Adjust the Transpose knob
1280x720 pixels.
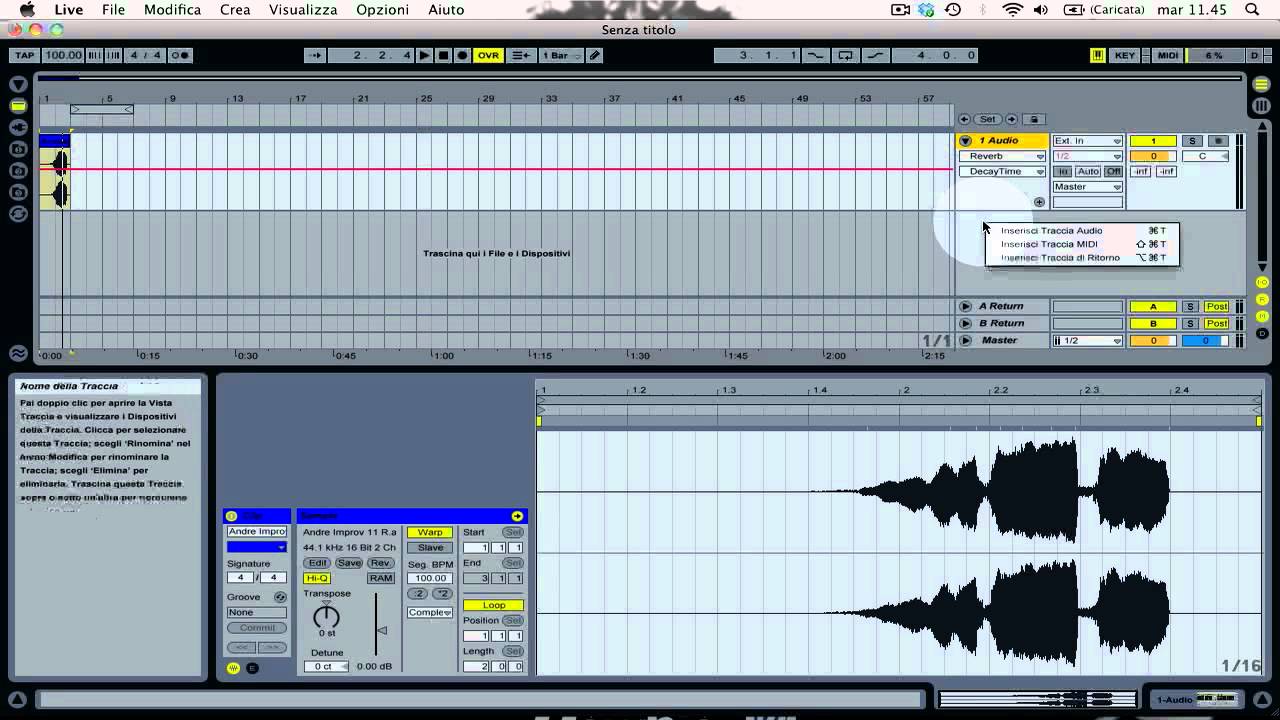(326, 616)
